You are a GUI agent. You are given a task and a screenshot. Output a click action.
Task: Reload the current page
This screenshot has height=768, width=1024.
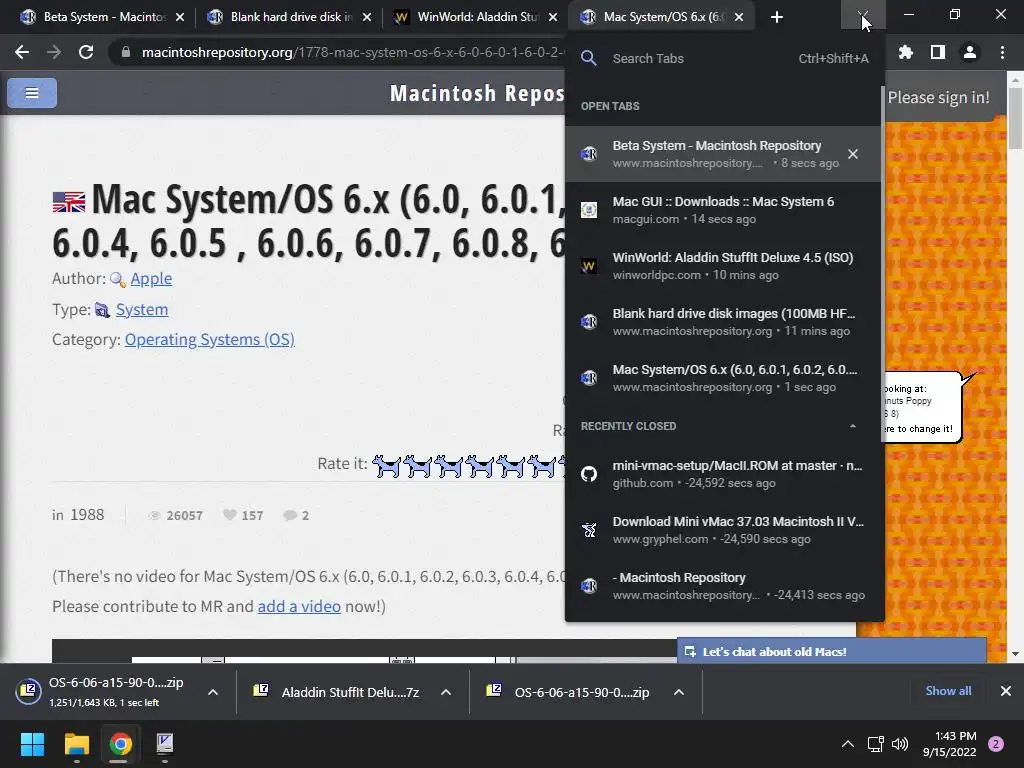tap(86, 52)
